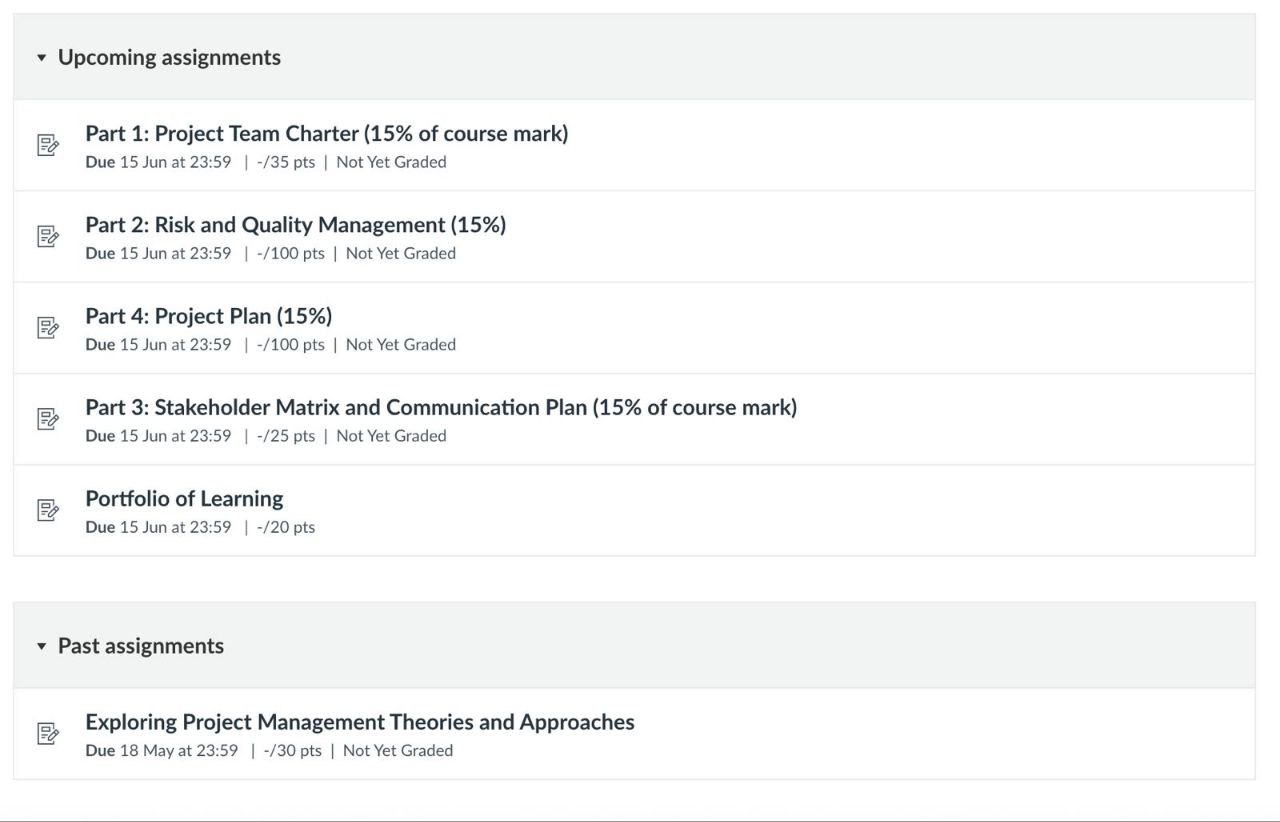Click assignment icon beside Exploring Project Management Theories
This screenshot has height=822, width=1280.
(x=47, y=734)
